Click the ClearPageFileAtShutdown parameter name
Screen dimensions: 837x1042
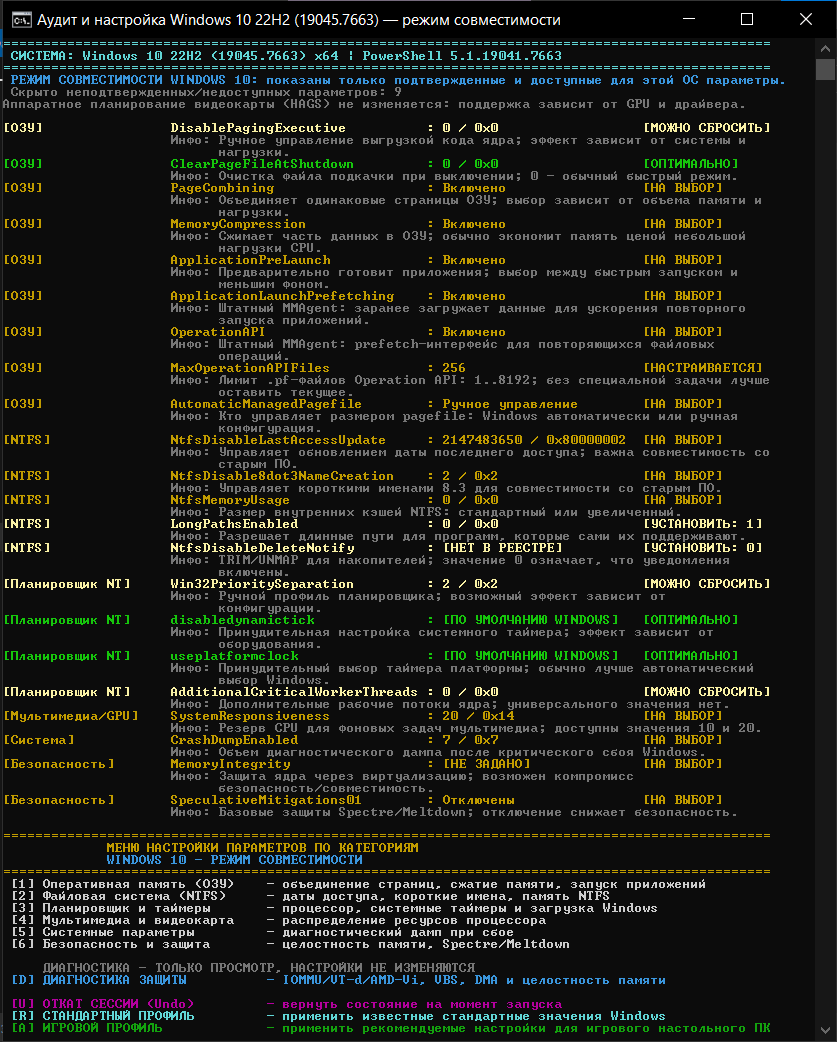click(x=262, y=163)
